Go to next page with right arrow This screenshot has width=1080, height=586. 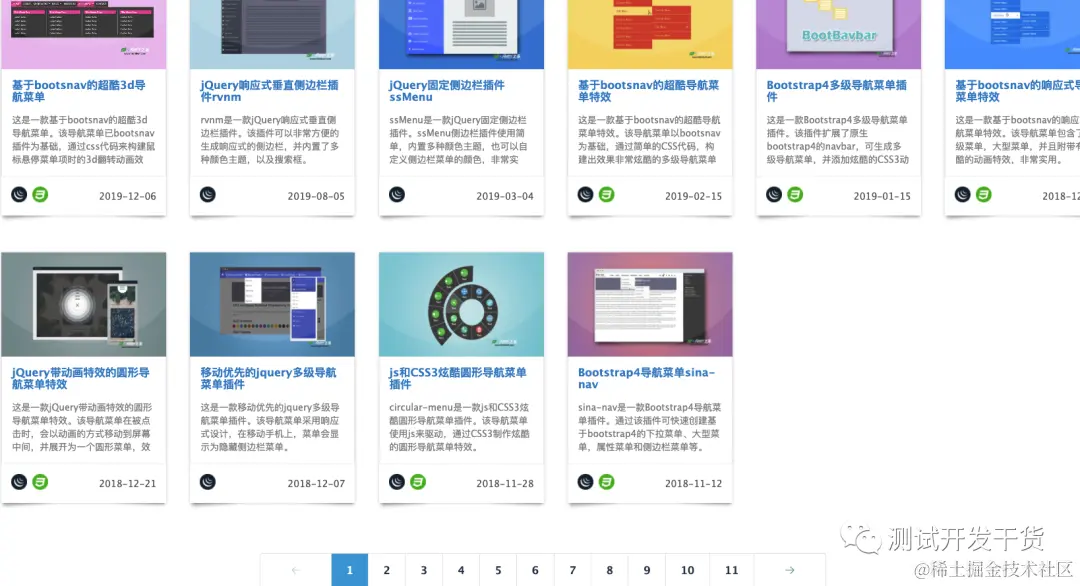789,570
